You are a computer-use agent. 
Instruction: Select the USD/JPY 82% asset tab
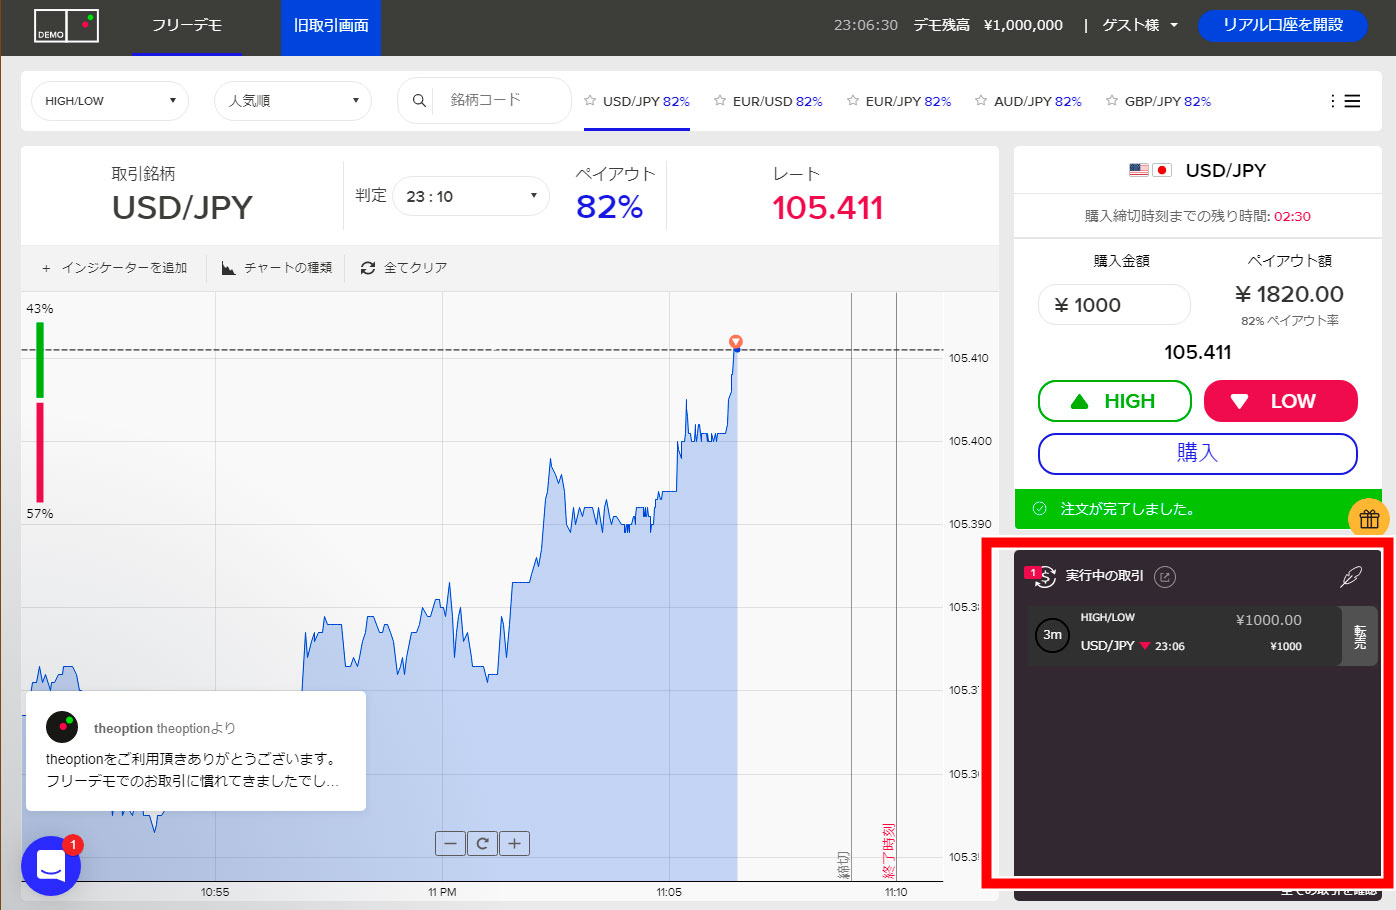click(x=646, y=101)
